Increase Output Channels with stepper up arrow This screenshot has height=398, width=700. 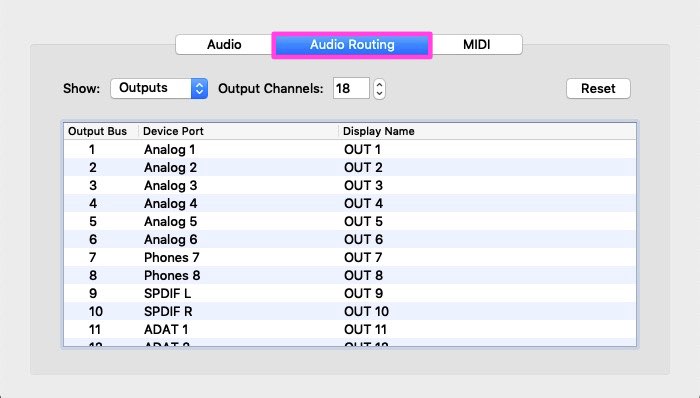tap(379, 83)
